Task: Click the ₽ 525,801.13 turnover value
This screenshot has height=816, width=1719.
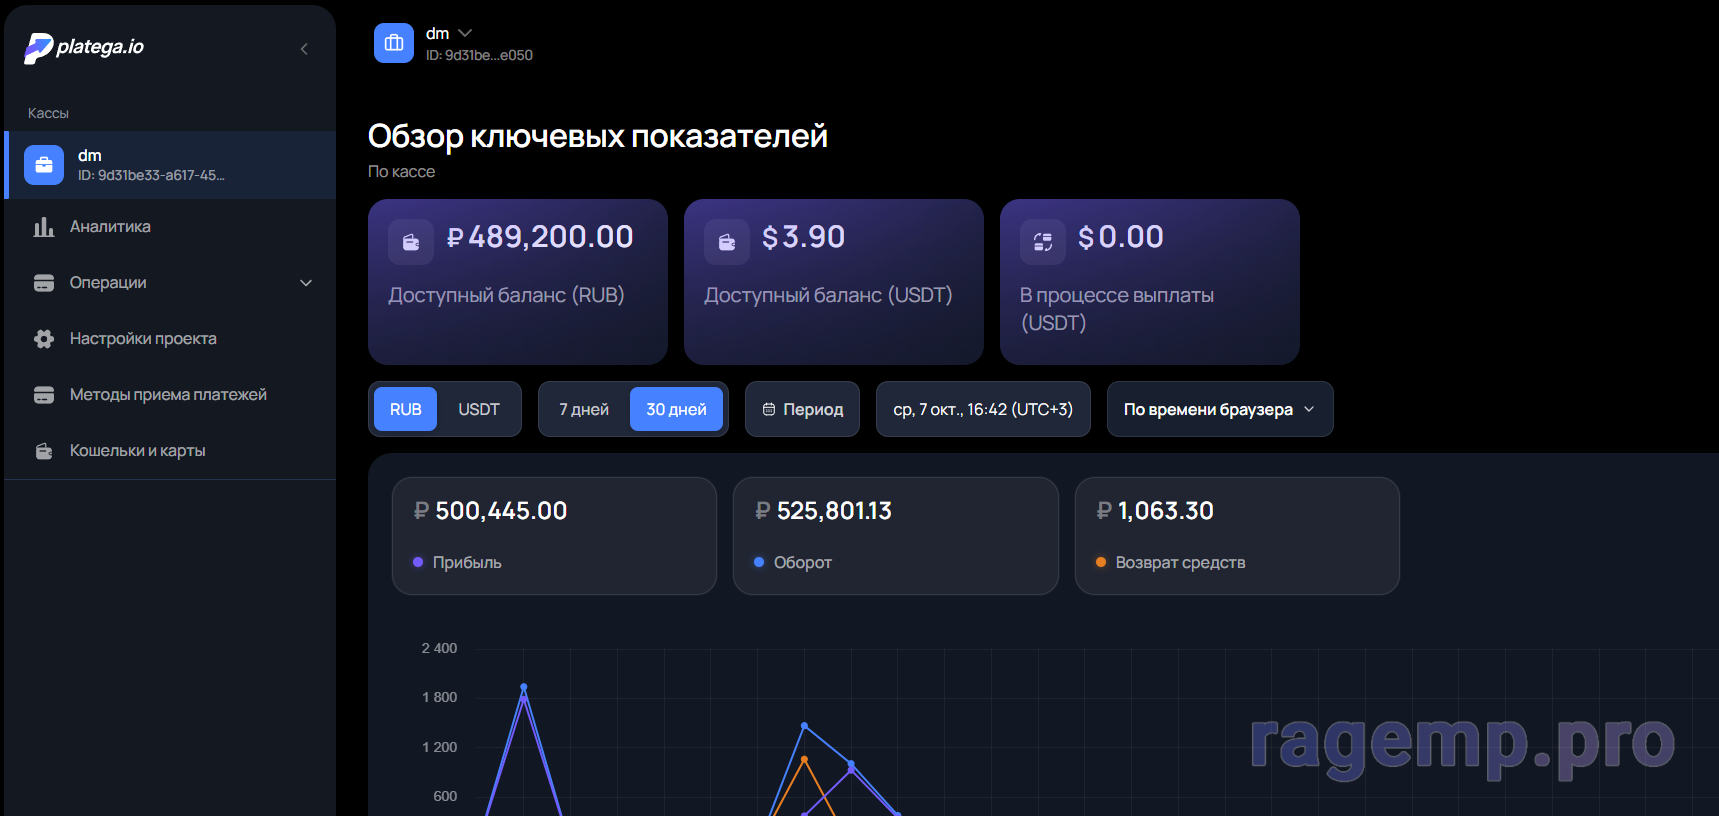Action: 823,511
